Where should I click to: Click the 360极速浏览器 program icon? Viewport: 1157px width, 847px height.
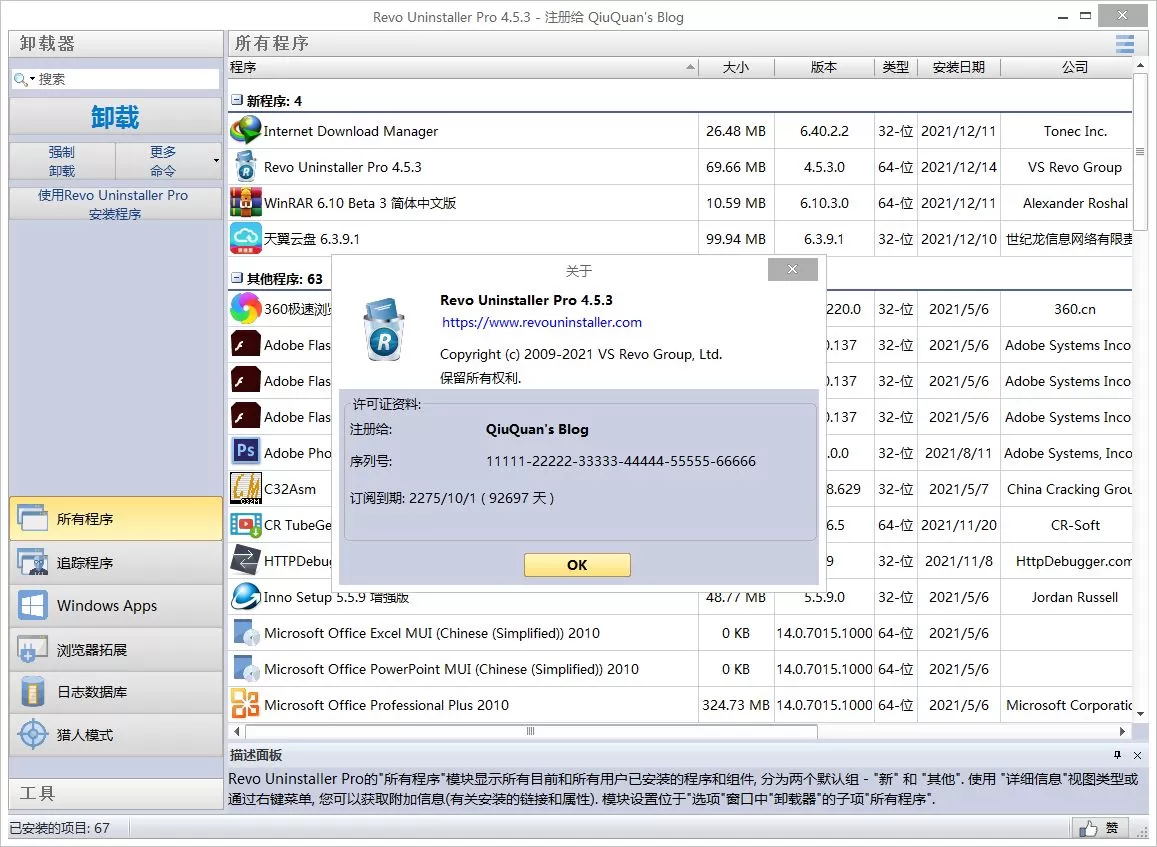pos(245,309)
